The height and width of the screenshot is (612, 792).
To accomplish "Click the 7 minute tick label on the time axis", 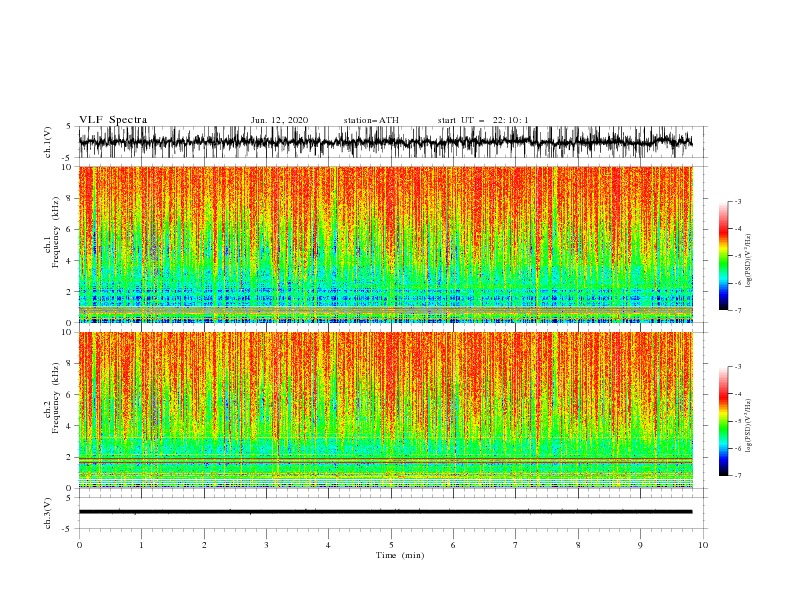I will coord(516,545).
